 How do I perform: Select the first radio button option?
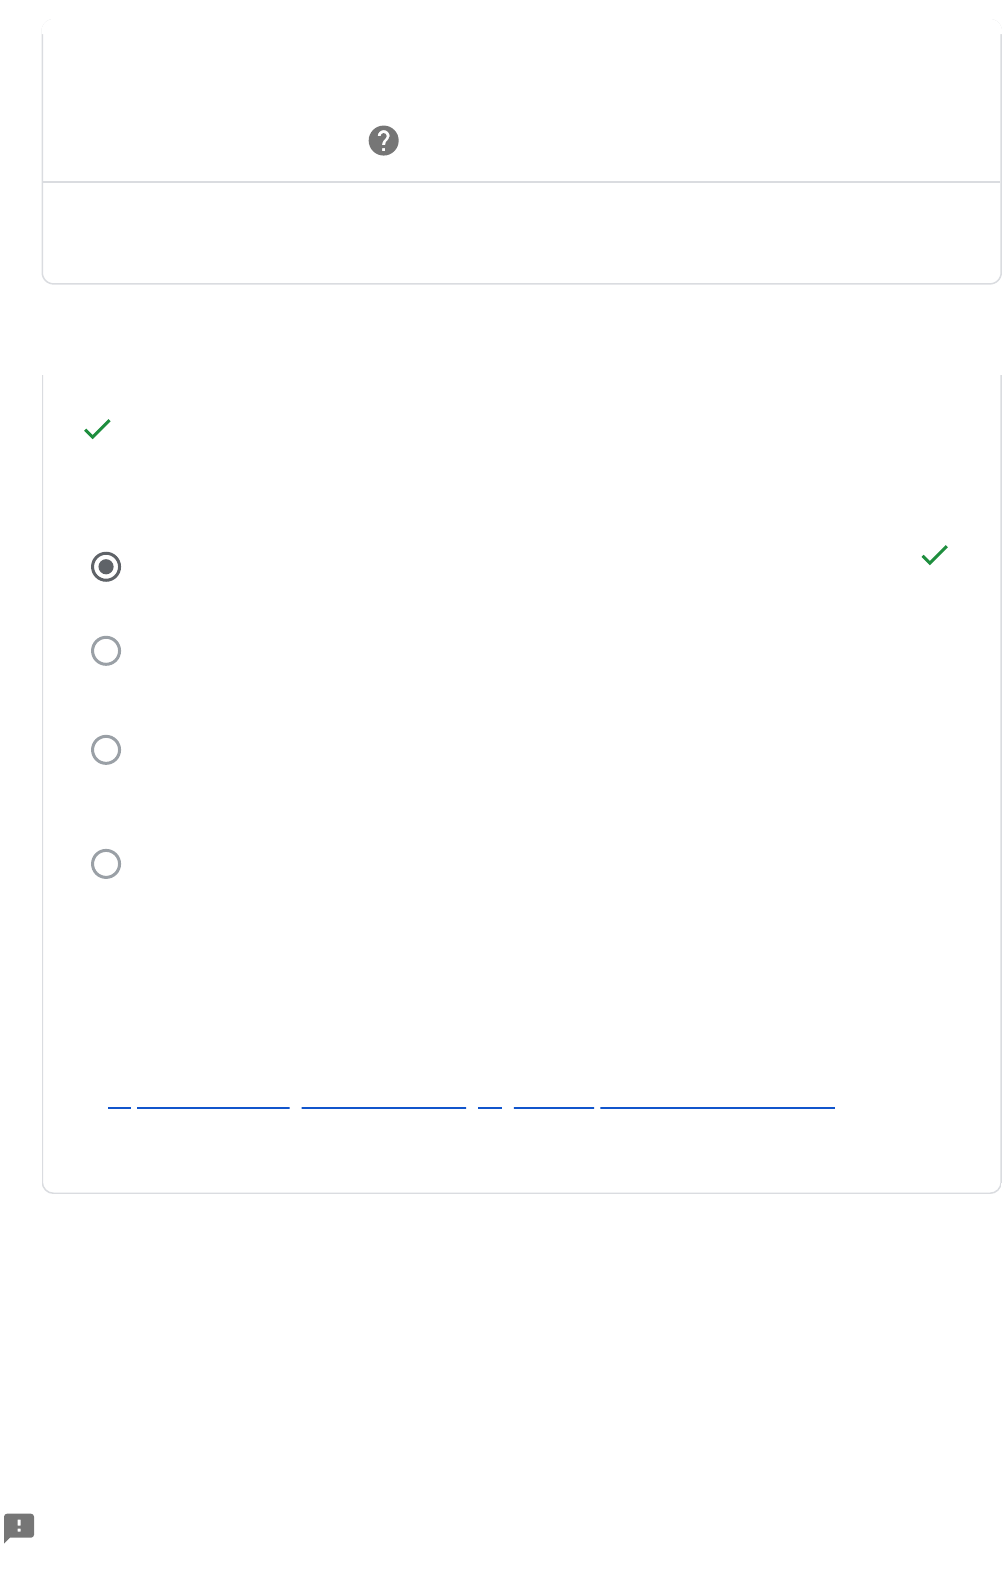pyautogui.click(x=106, y=567)
